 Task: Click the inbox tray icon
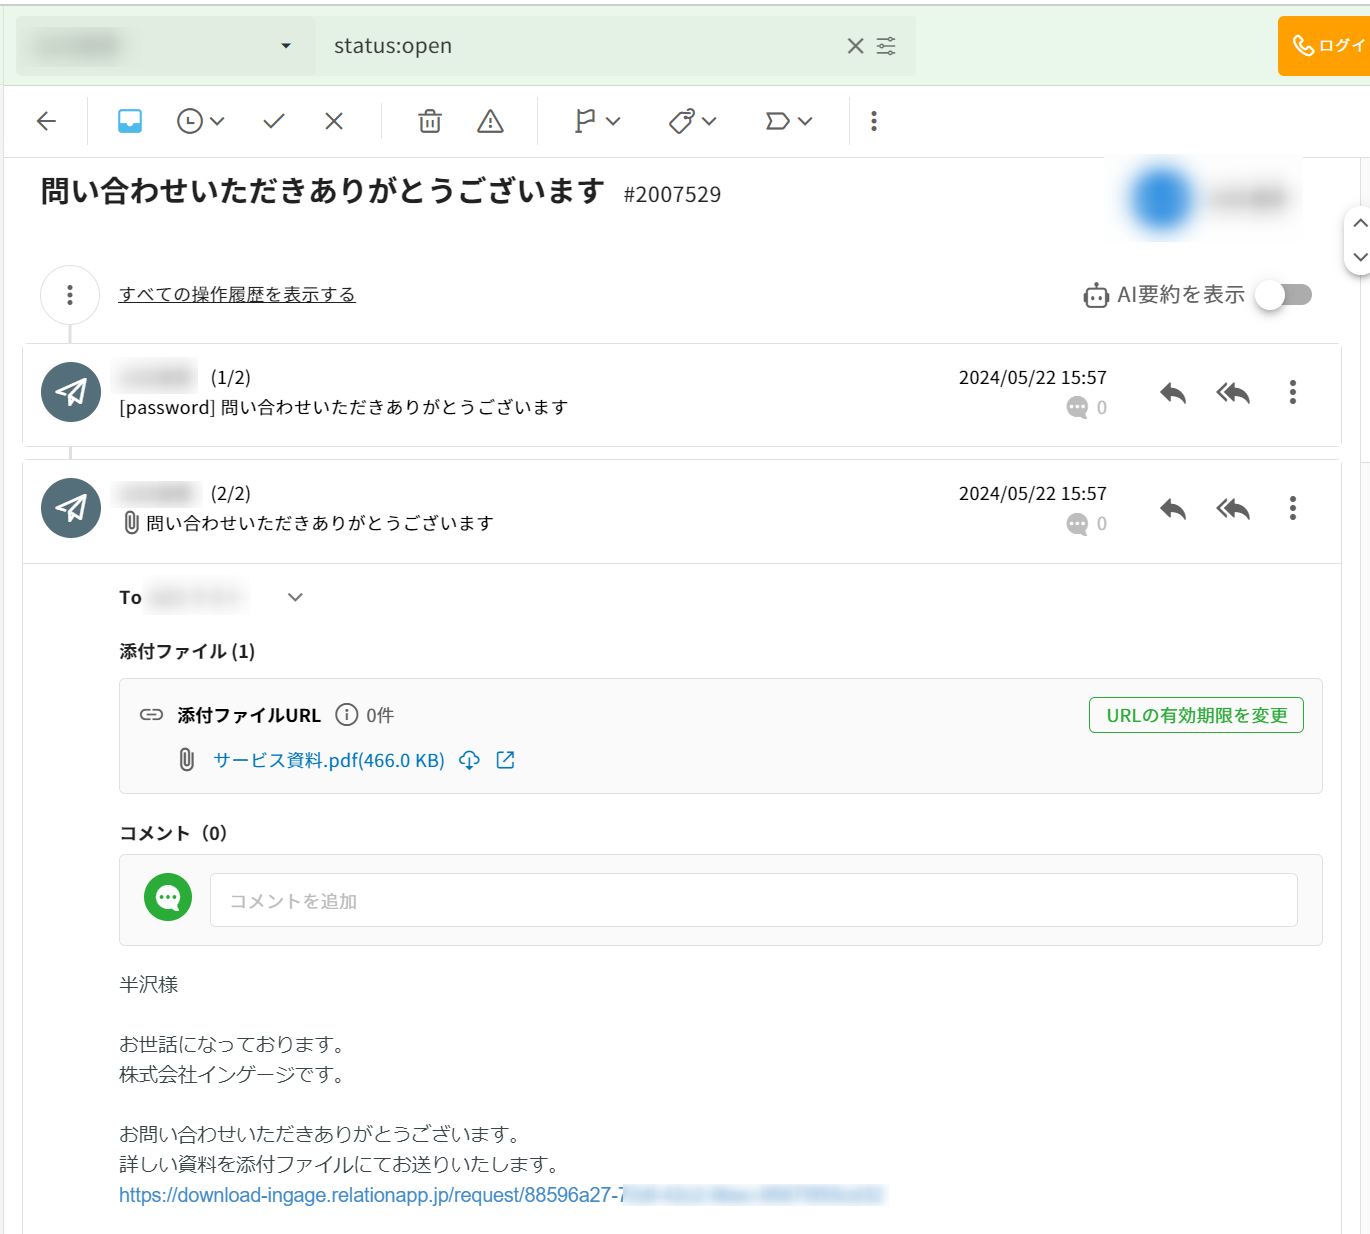(x=130, y=121)
